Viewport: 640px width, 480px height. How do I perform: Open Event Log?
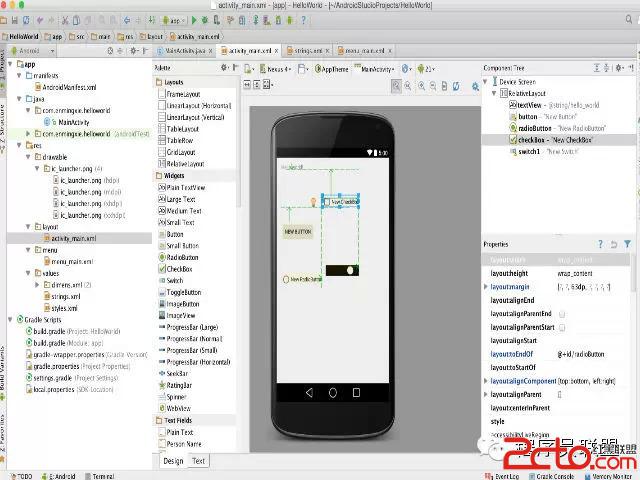502,476
